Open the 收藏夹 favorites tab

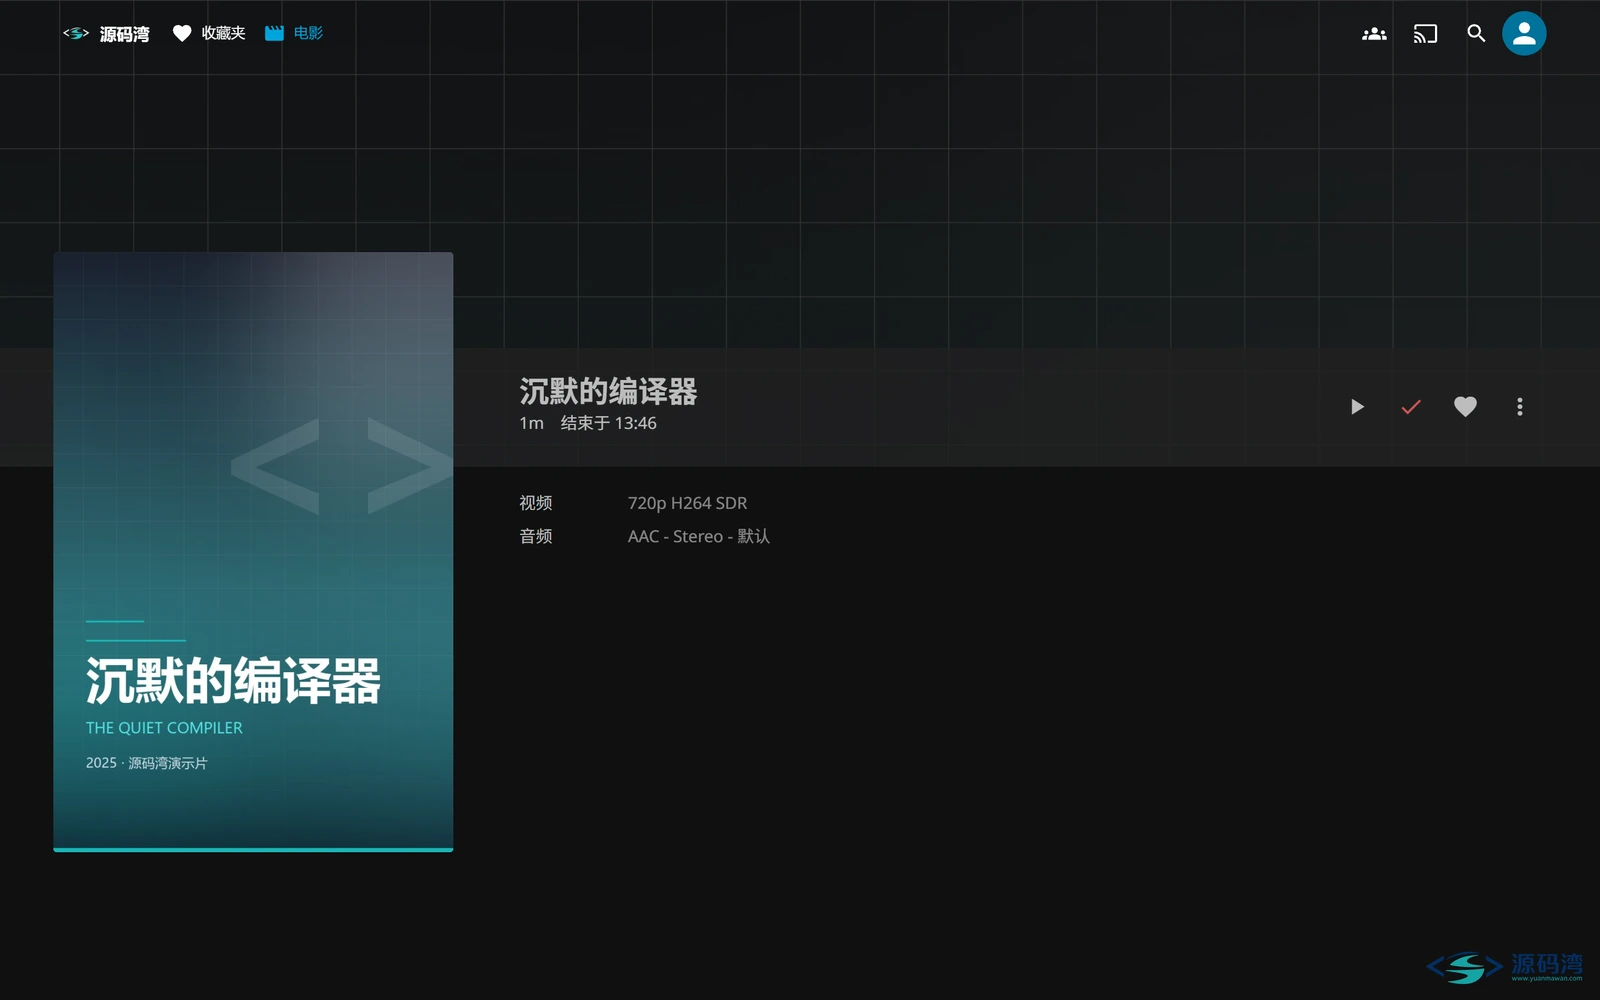pos(209,33)
